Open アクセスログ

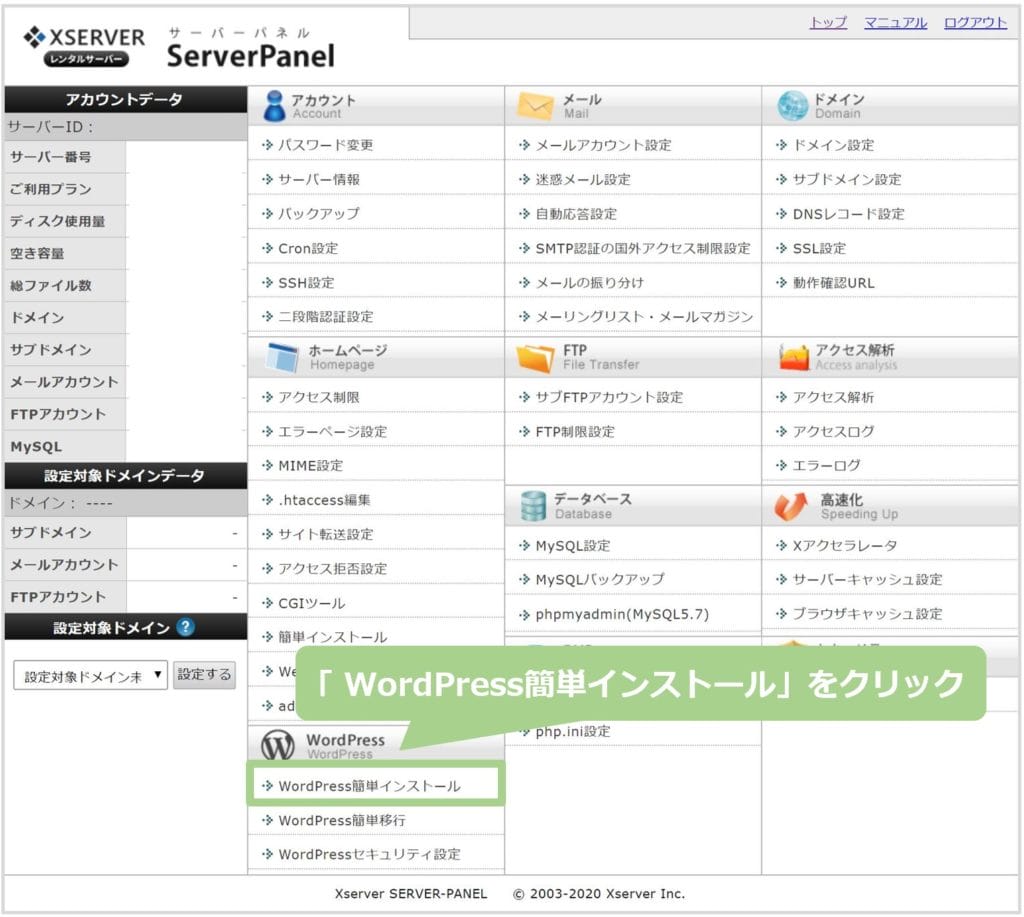833,432
